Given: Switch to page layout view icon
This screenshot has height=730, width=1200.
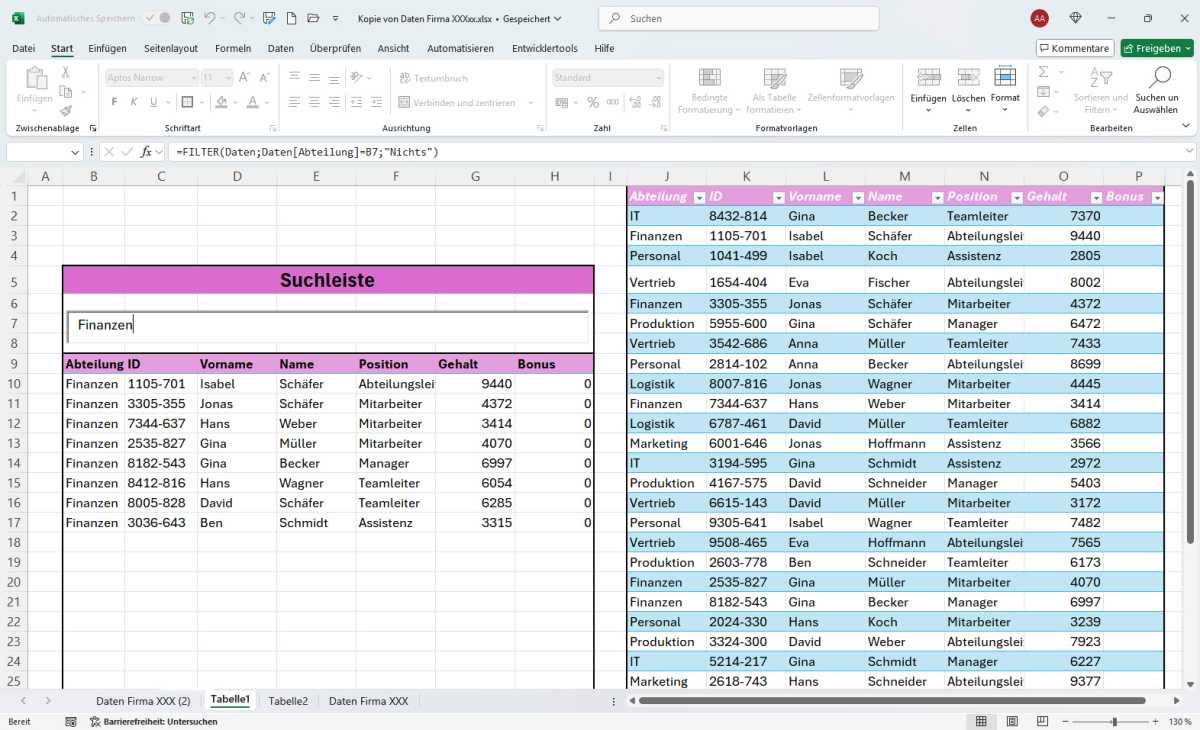Looking at the screenshot, I should click(x=1011, y=721).
